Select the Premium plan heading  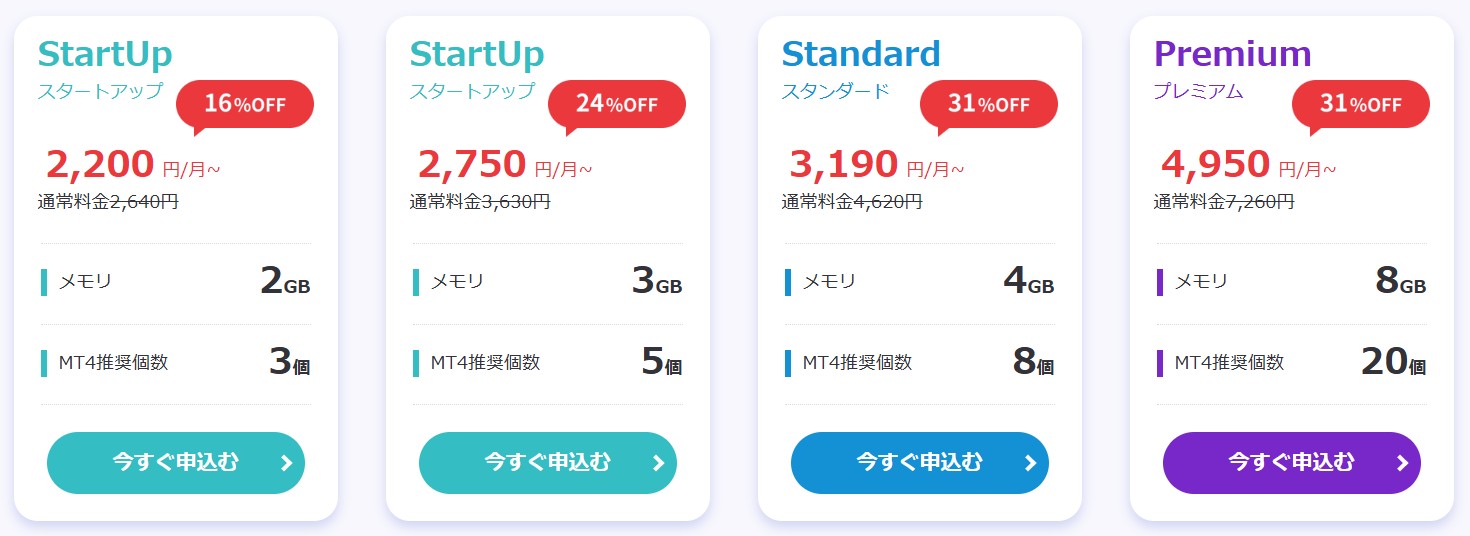point(1232,53)
